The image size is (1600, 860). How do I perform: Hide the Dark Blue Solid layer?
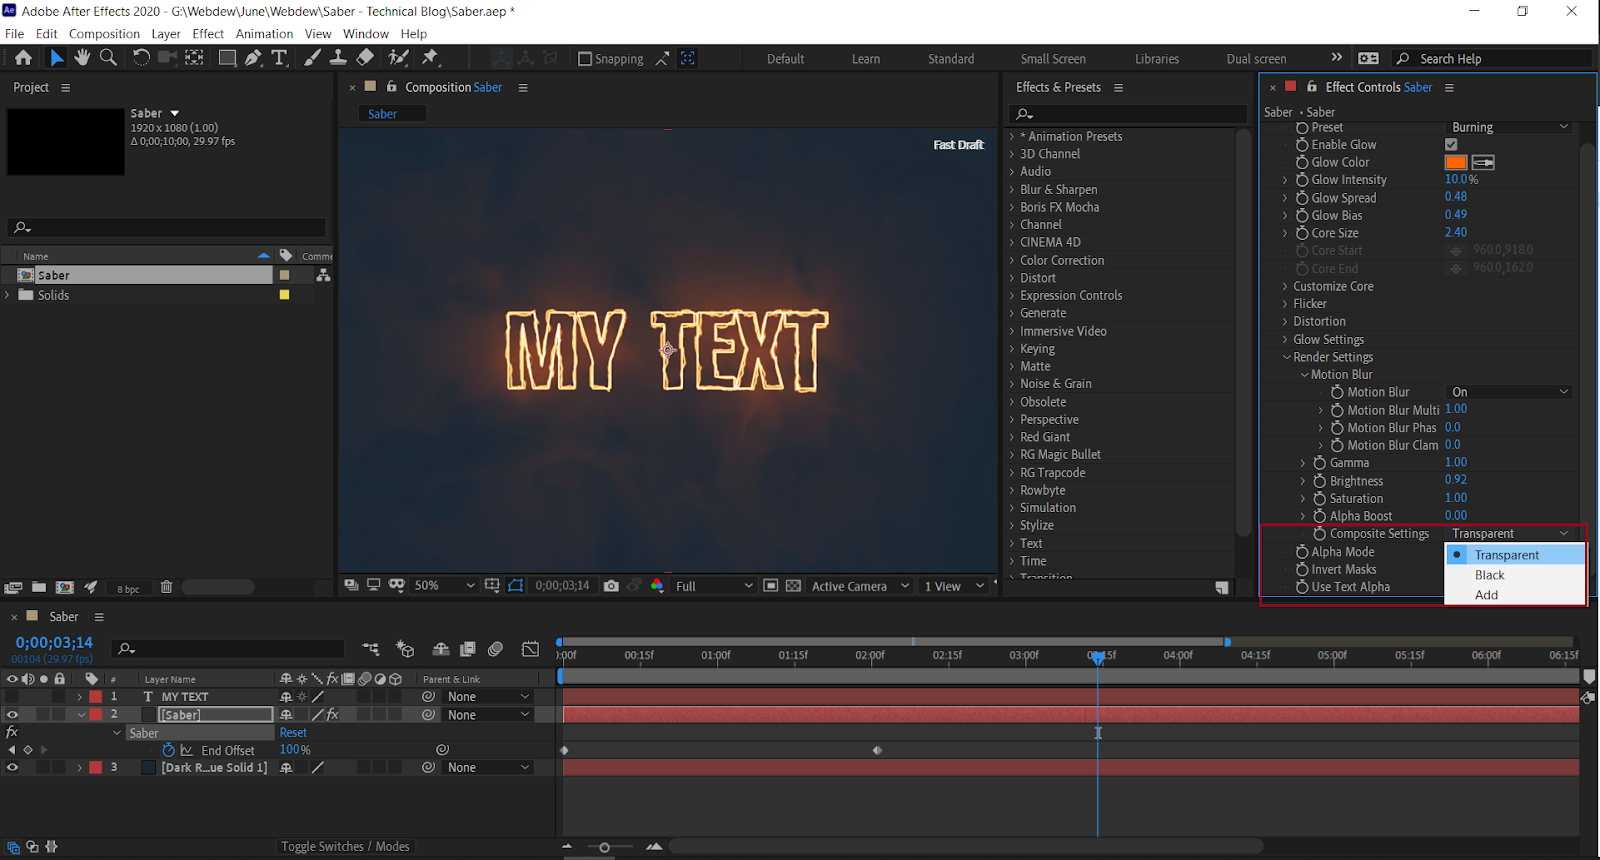click(x=12, y=768)
